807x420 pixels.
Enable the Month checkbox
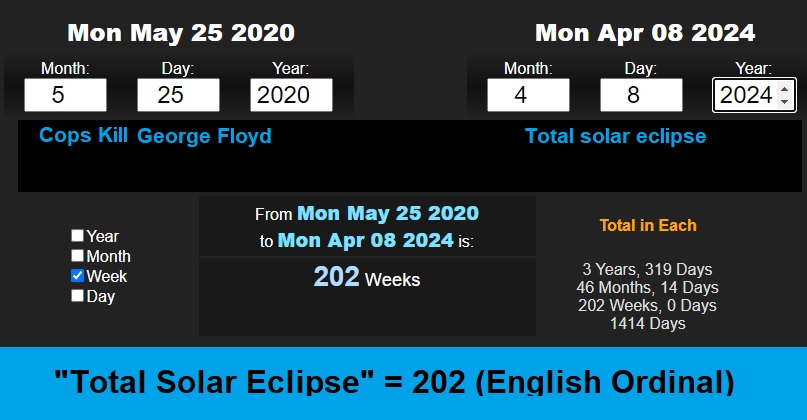coord(77,256)
